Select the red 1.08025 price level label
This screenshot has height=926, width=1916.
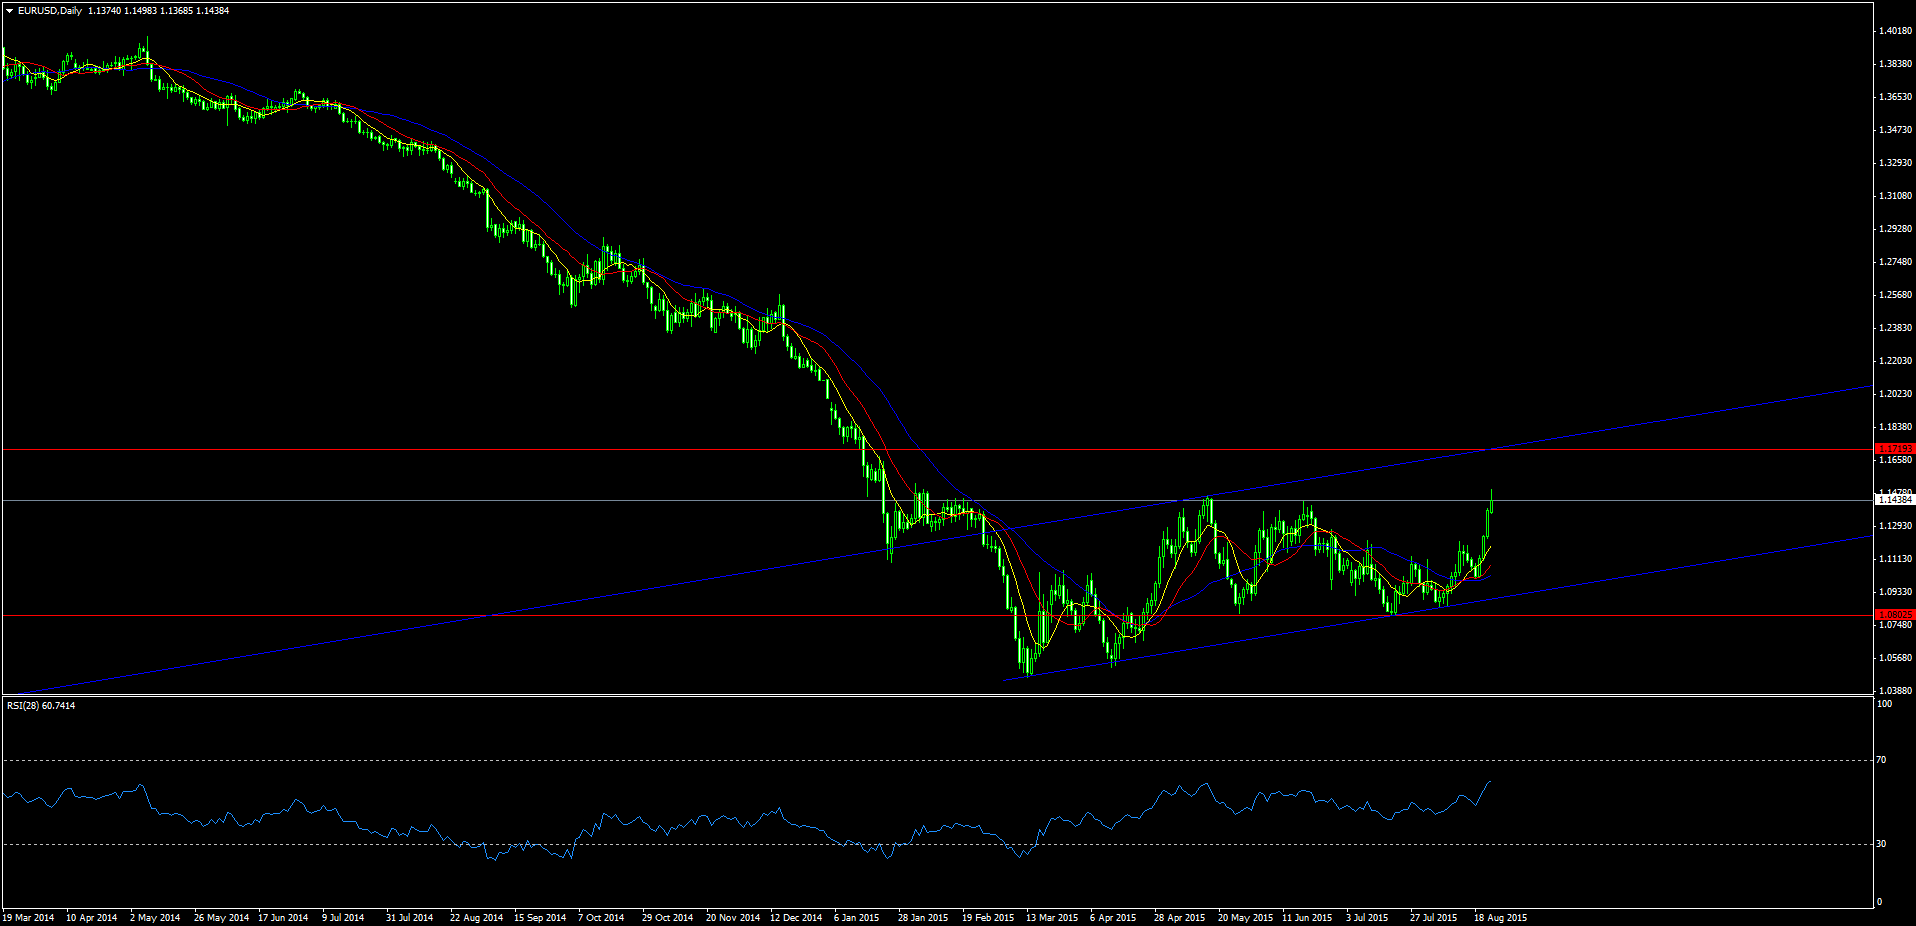pyautogui.click(x=1895, y=615)
